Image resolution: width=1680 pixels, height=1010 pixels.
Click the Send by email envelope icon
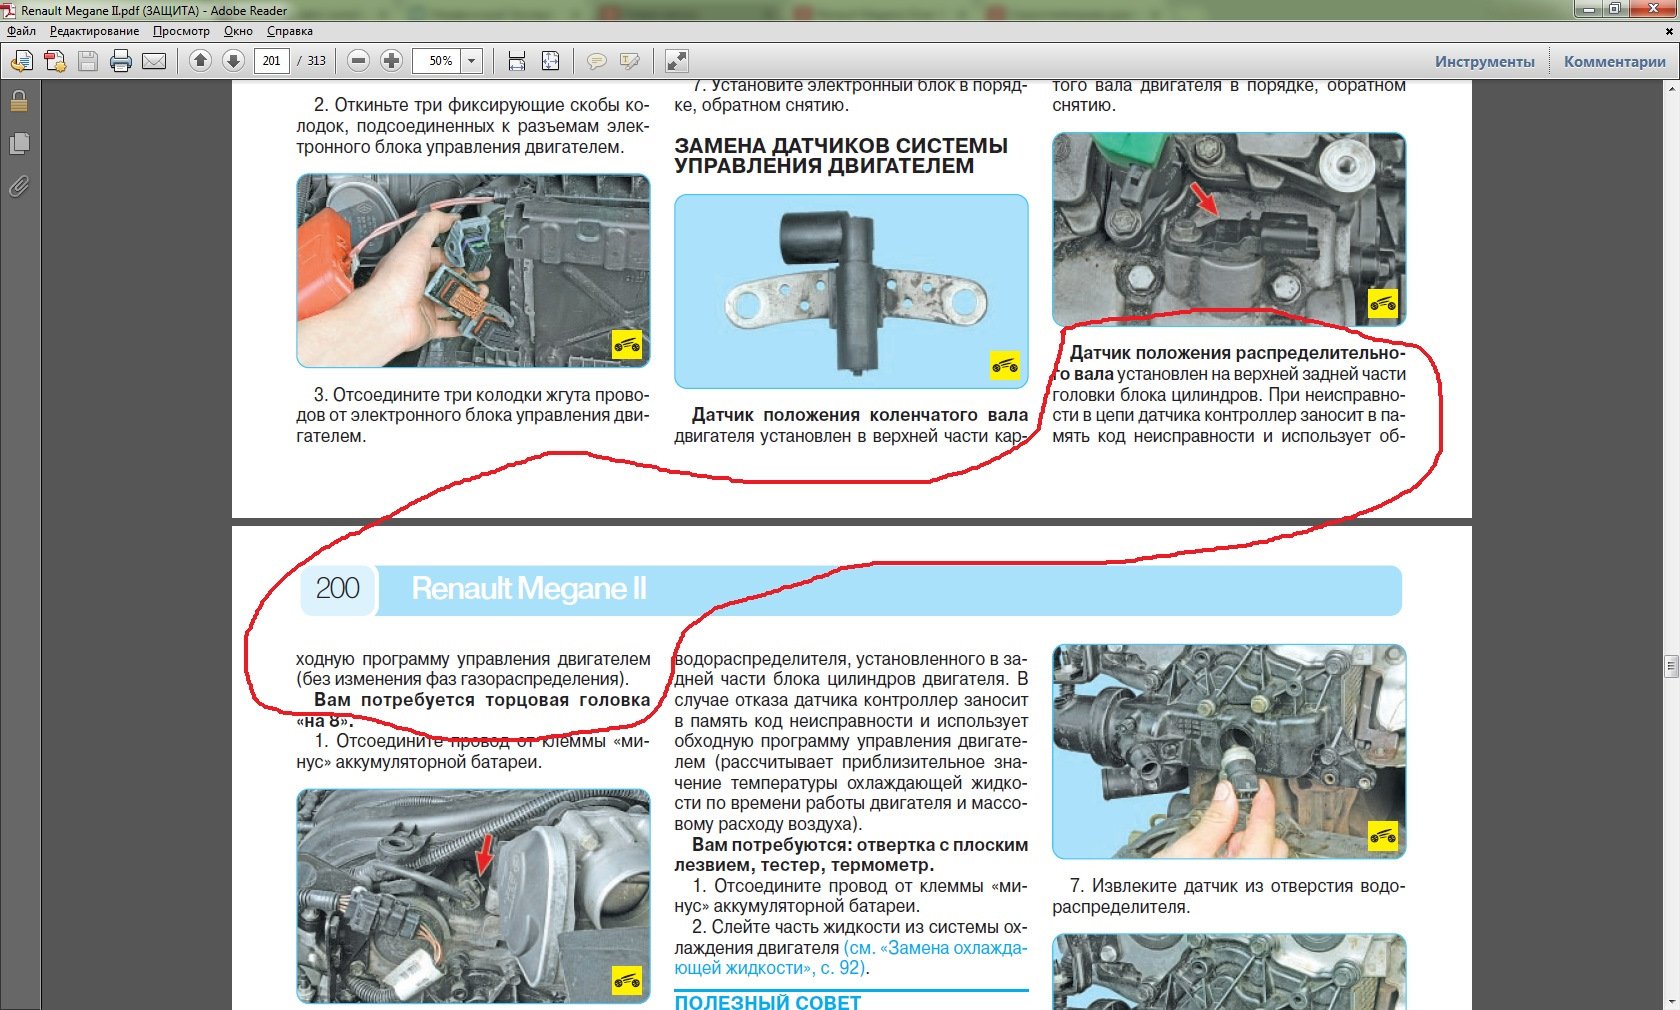(x=154, y=61)
